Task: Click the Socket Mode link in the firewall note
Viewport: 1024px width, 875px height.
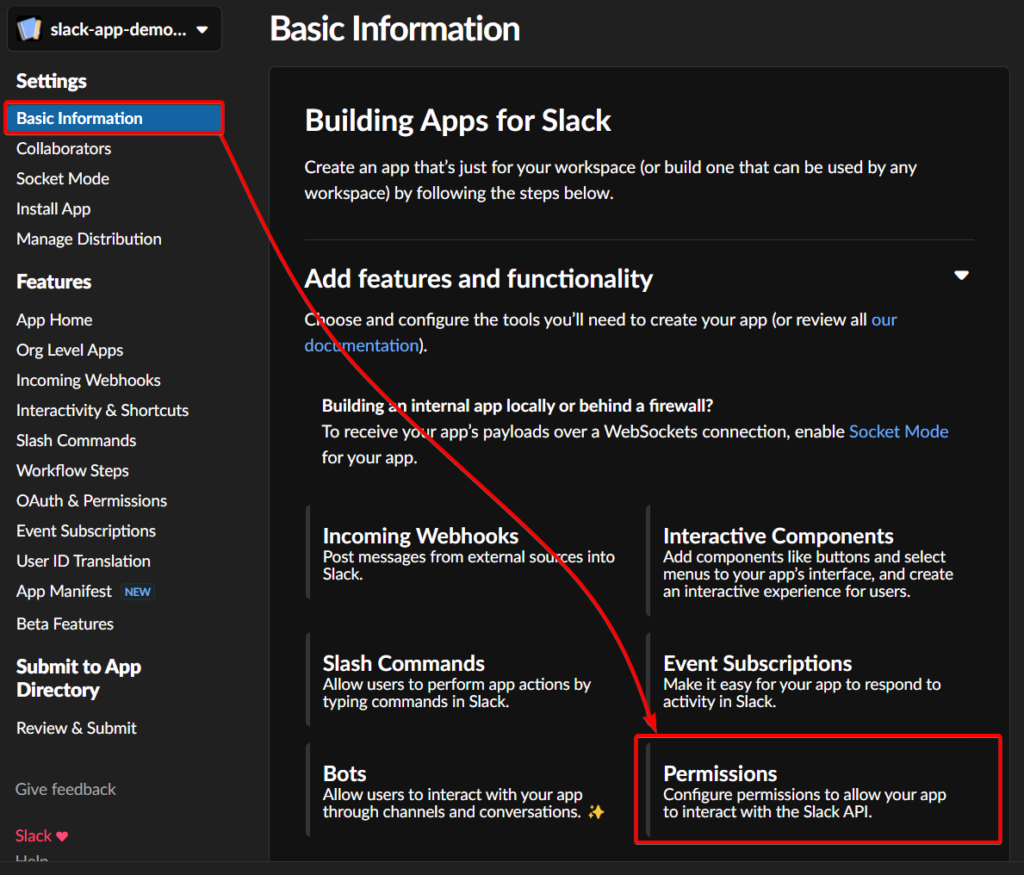Action: [x=897, y=431]
